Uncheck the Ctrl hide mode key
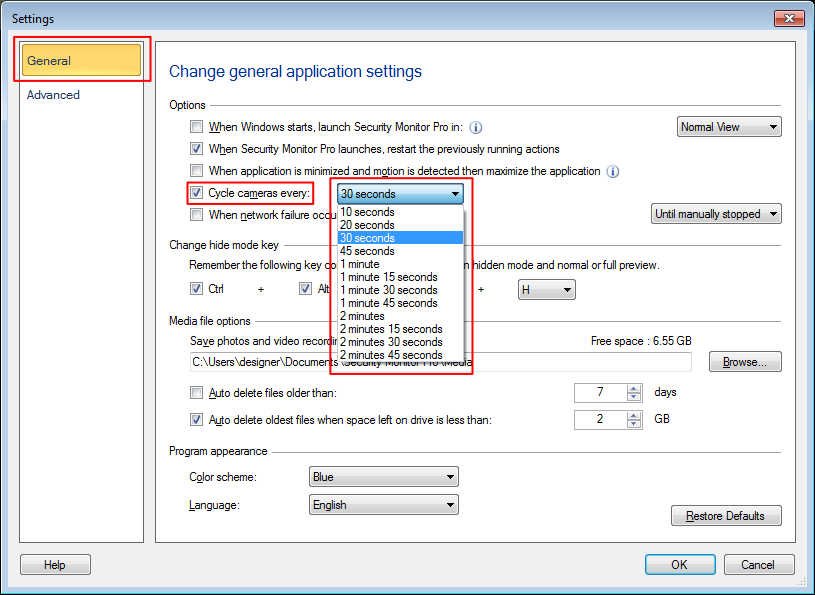 [196, 289]
